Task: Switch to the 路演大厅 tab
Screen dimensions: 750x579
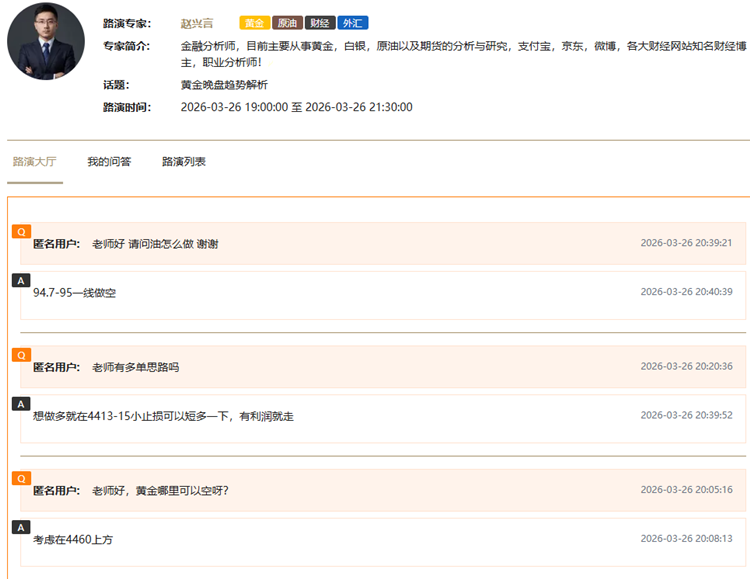Action: (34, 161)
